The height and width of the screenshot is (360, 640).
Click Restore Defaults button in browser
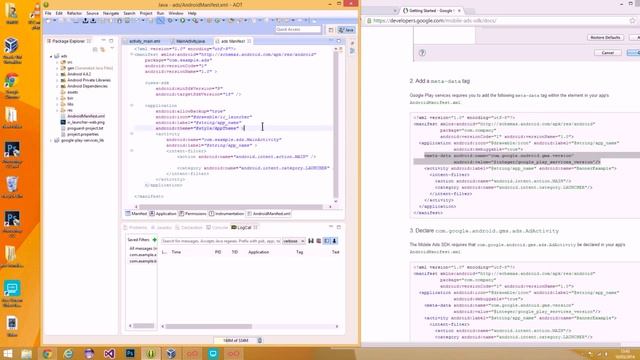[x=605, y=37]
